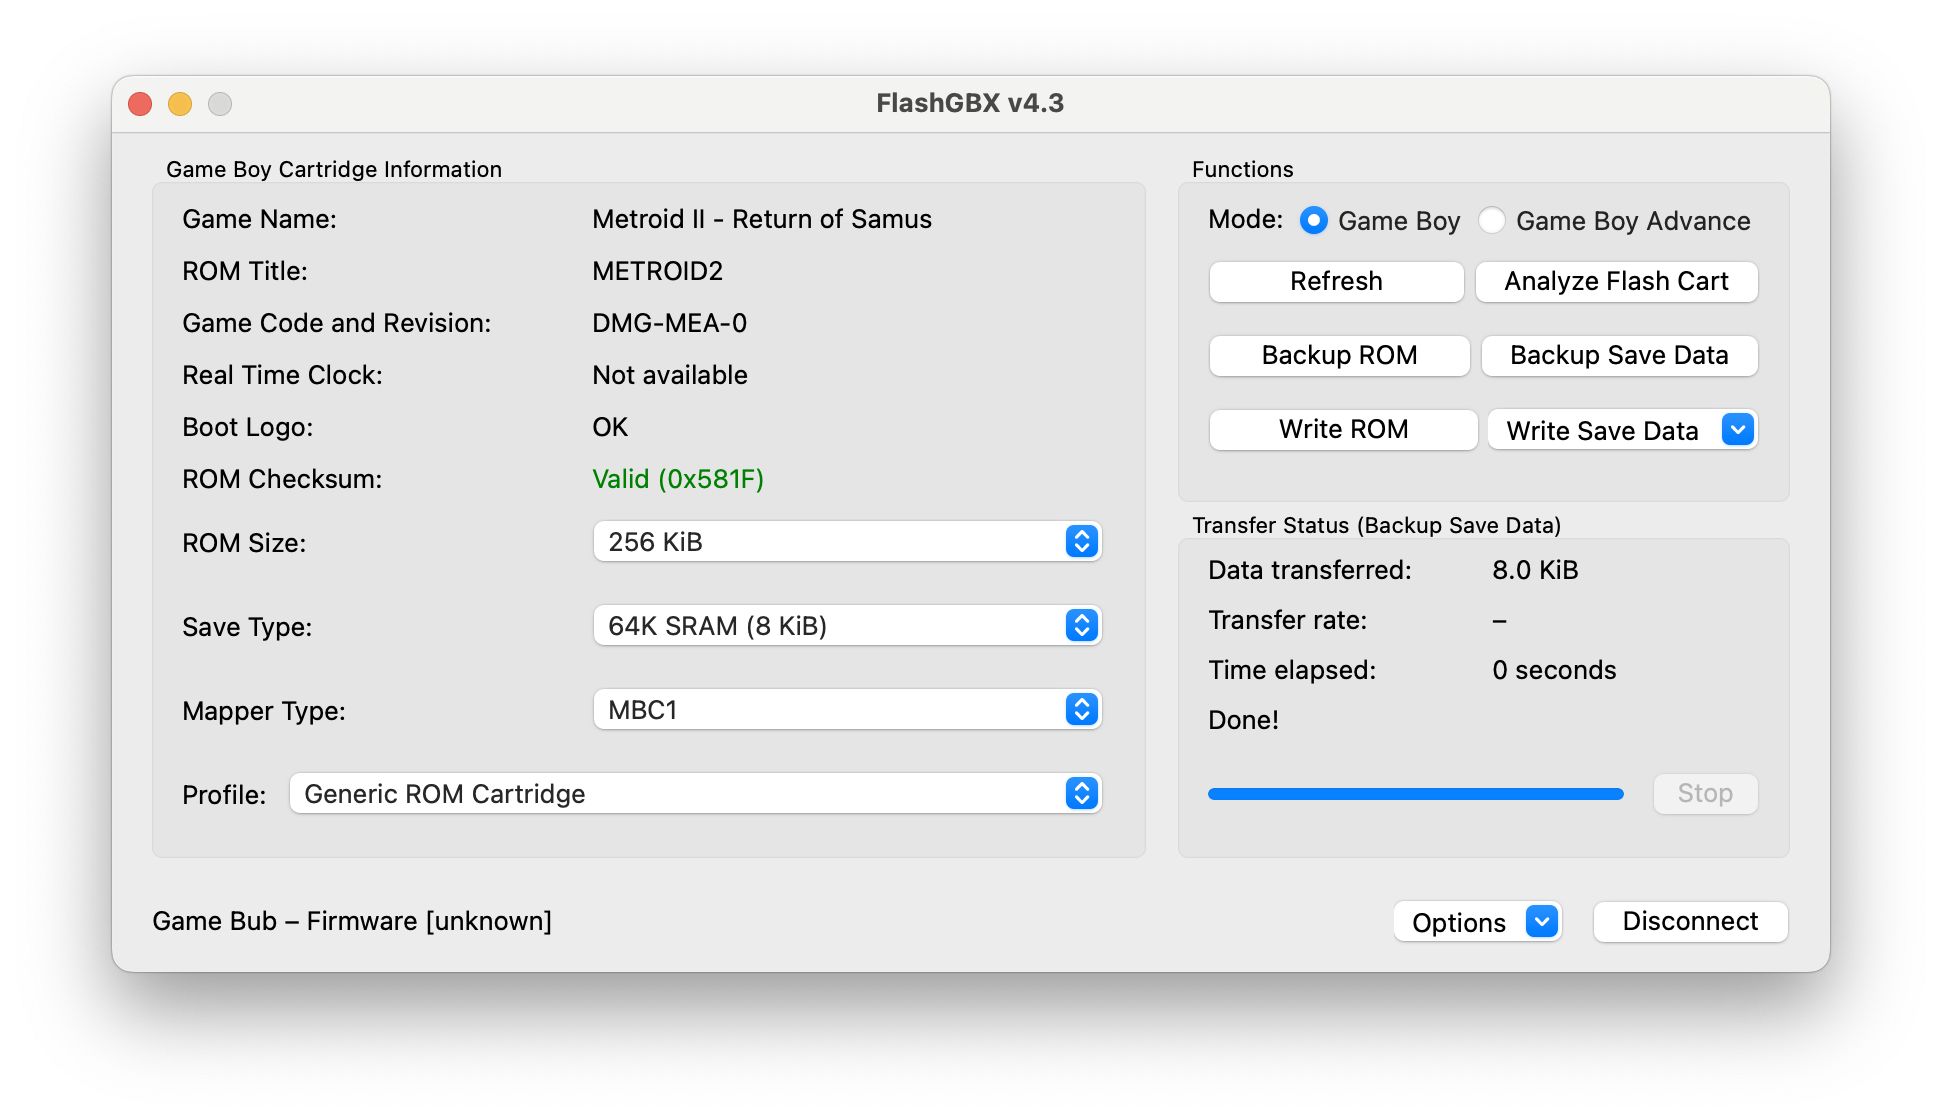Open the Mapper Type MBC1 dropdown

846,710
